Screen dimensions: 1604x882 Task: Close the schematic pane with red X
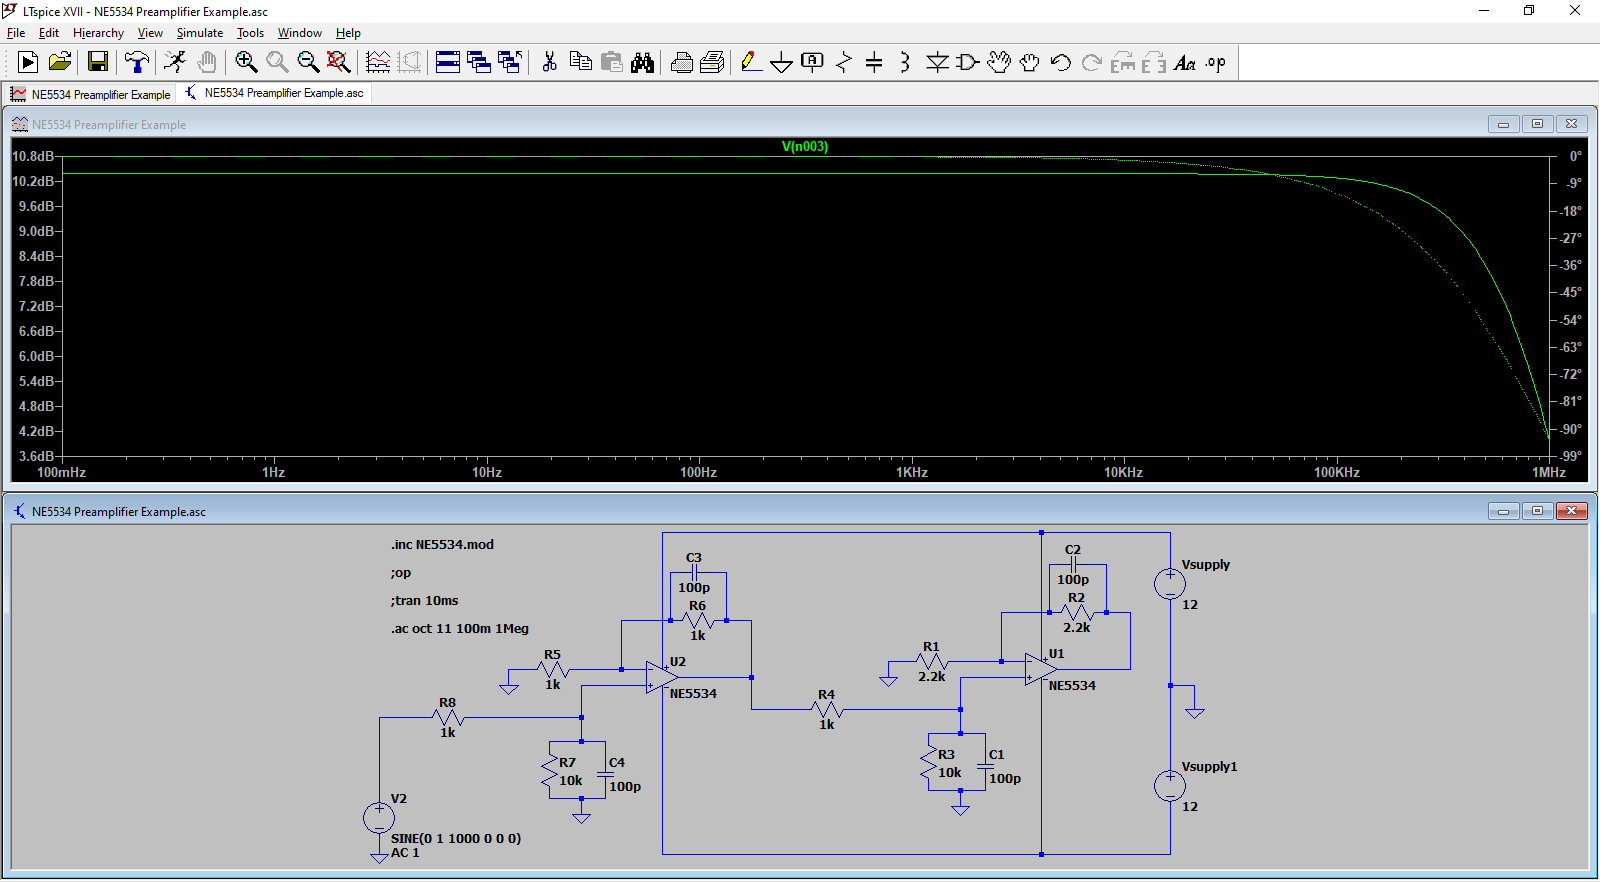pyautogui.click(x=1571, y=511)
